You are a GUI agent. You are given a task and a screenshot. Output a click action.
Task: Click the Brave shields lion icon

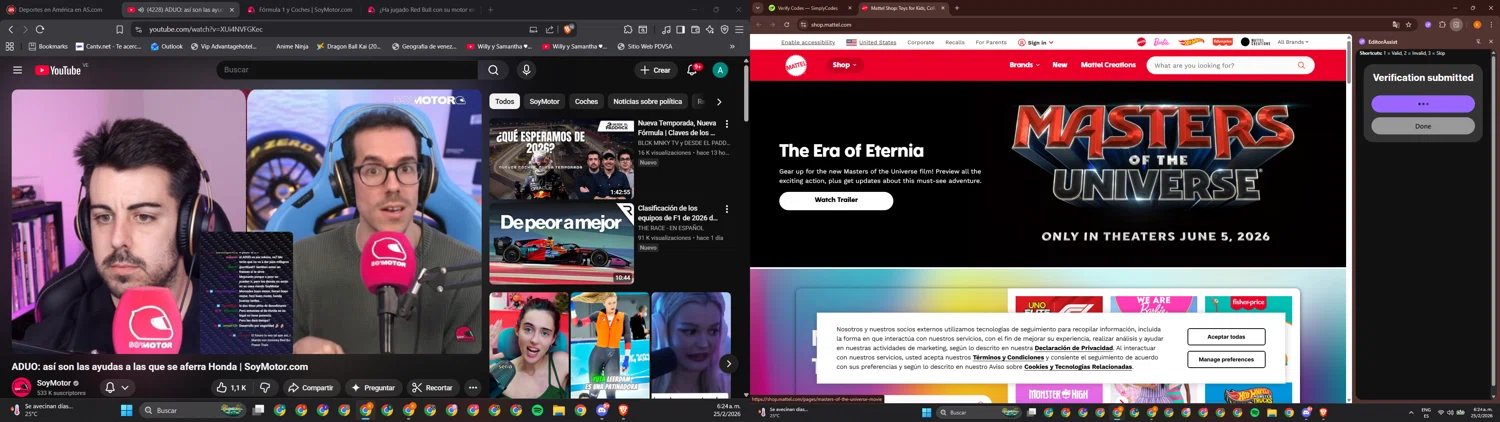pos(568,30)
